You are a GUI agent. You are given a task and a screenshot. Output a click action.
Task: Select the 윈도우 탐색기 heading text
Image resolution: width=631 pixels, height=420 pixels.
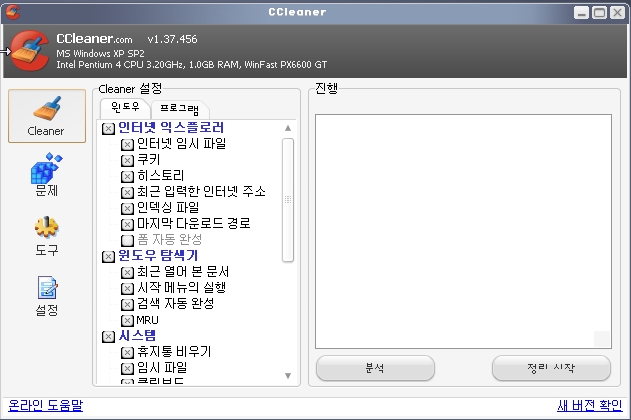pyautogui.click(x=158, y=255)
